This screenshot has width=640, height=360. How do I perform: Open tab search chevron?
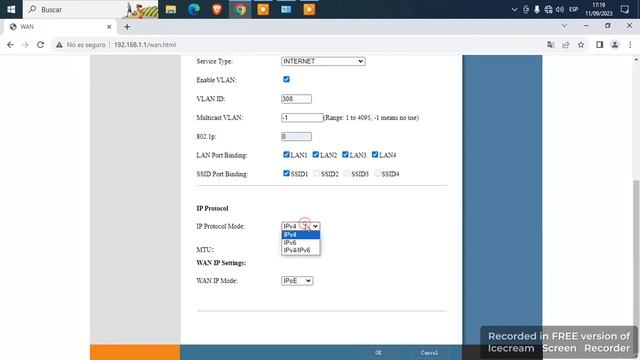(564, 26)
